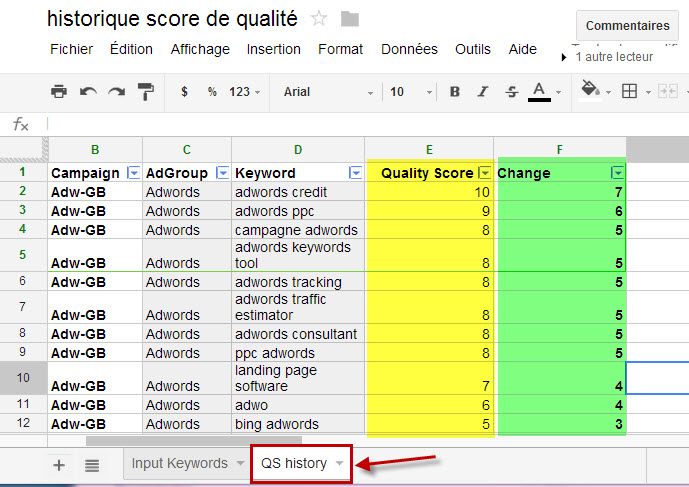Open the Outils menu

(473, 49)
